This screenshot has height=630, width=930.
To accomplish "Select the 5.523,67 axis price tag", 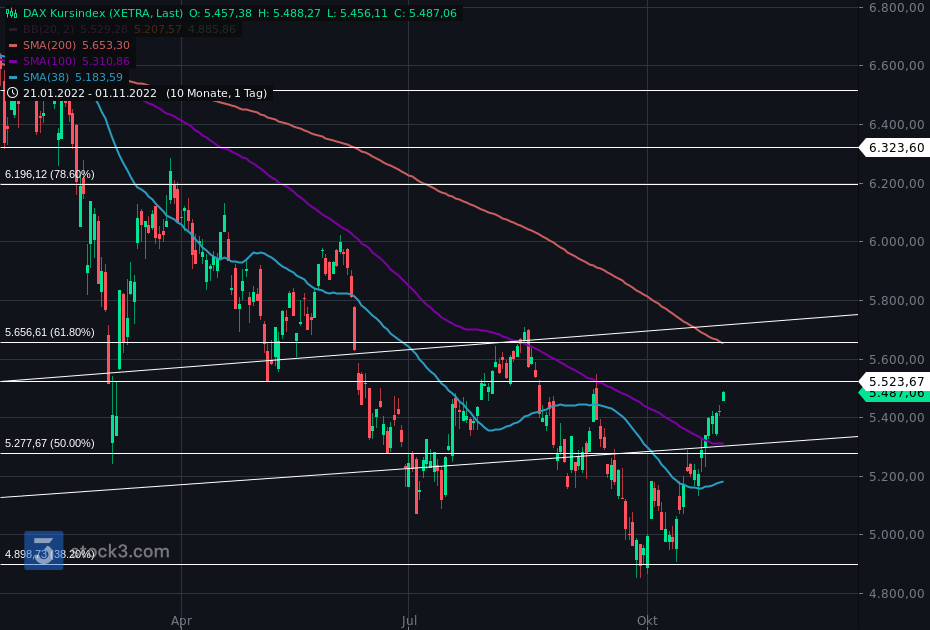I will 893,381.
